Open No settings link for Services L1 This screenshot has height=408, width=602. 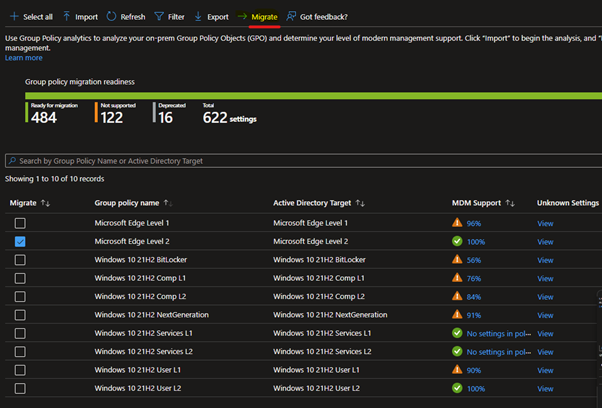[x=499, y=334]
